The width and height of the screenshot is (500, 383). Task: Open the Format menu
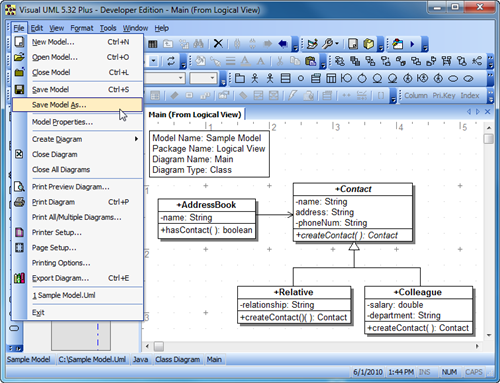pyautogui.click(x=82, y=28)
